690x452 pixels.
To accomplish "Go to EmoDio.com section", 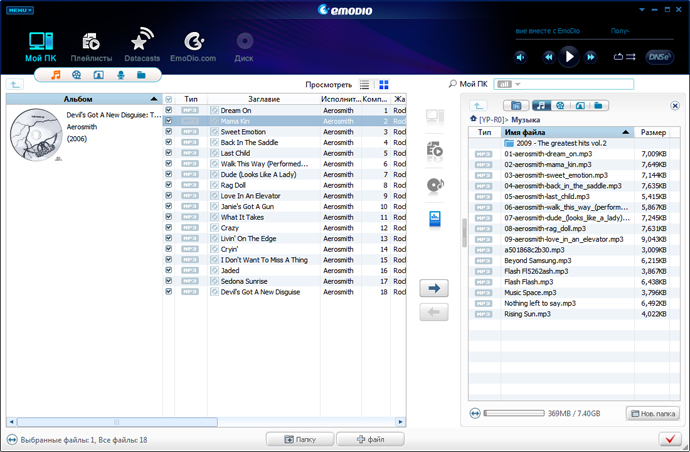I will click(193, 47).
